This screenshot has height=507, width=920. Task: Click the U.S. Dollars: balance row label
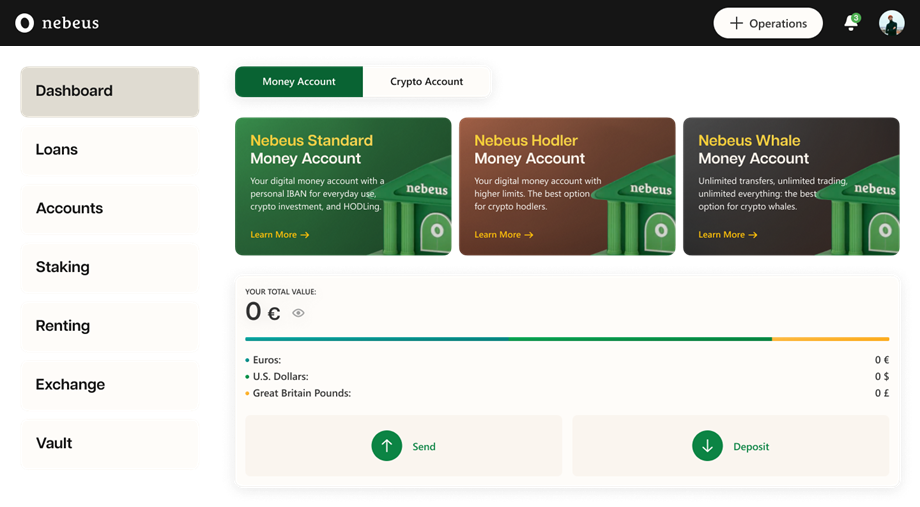(280, 376)
